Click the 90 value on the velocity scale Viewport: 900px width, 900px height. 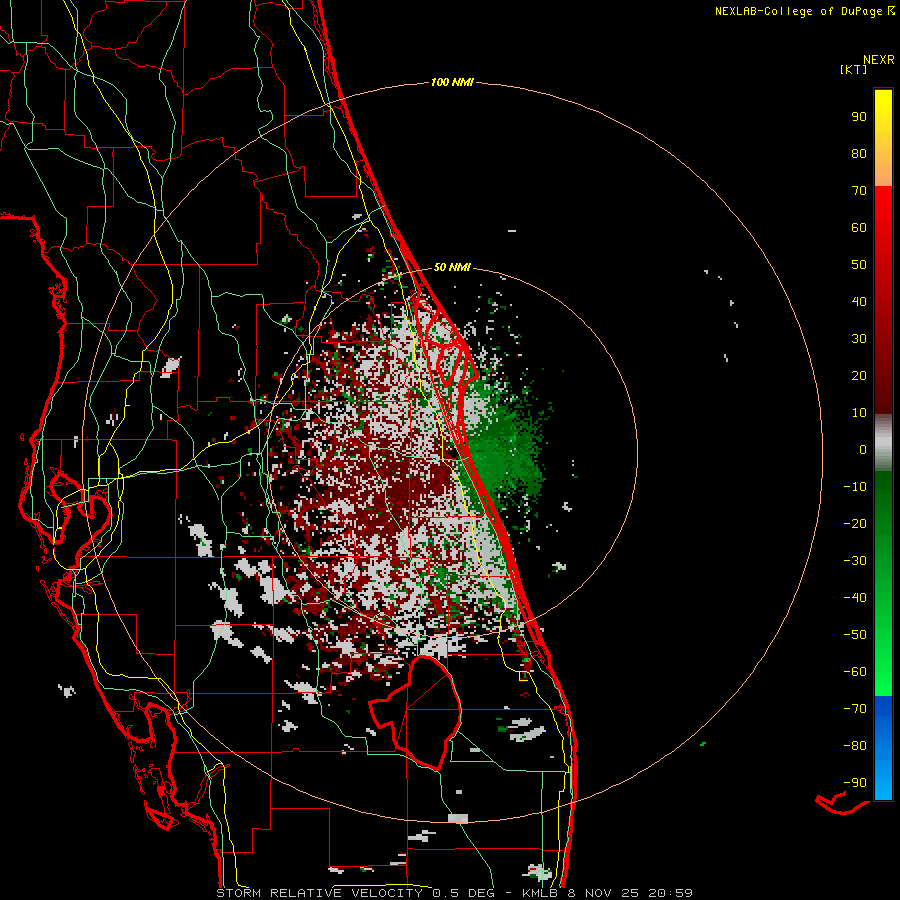tap(859, 117)
